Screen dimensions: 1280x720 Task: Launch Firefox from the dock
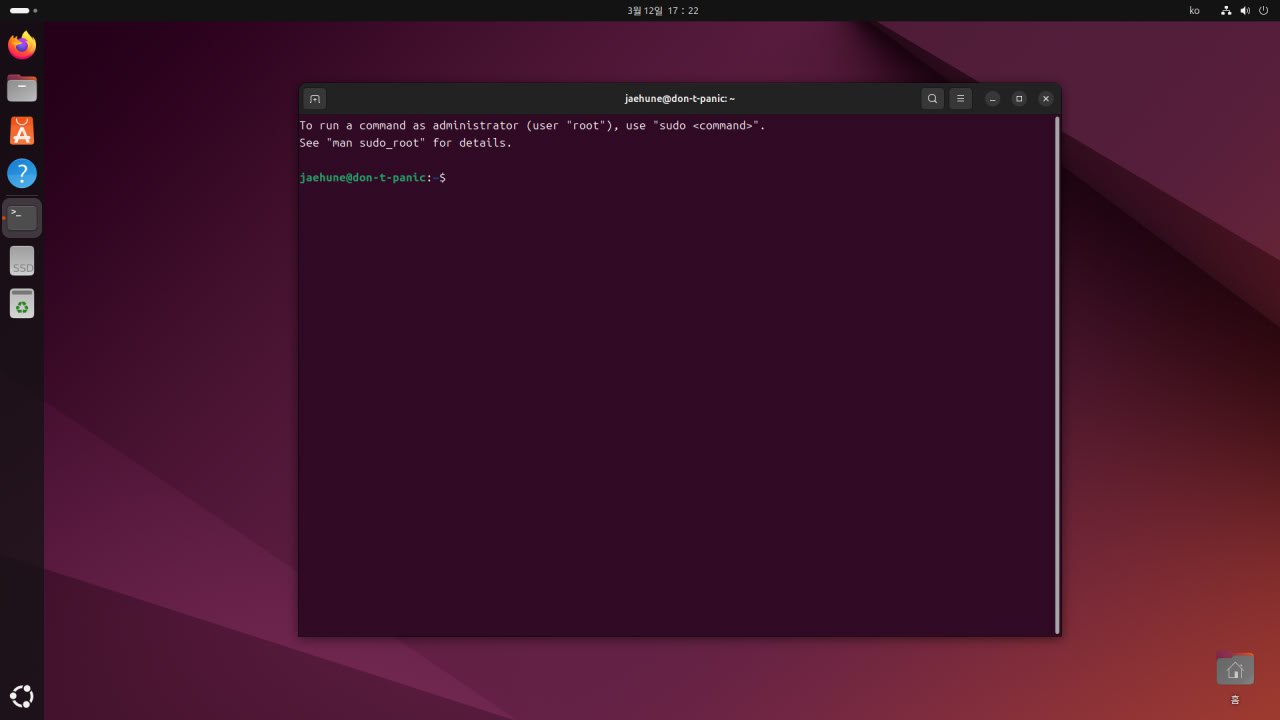(22, 45)
